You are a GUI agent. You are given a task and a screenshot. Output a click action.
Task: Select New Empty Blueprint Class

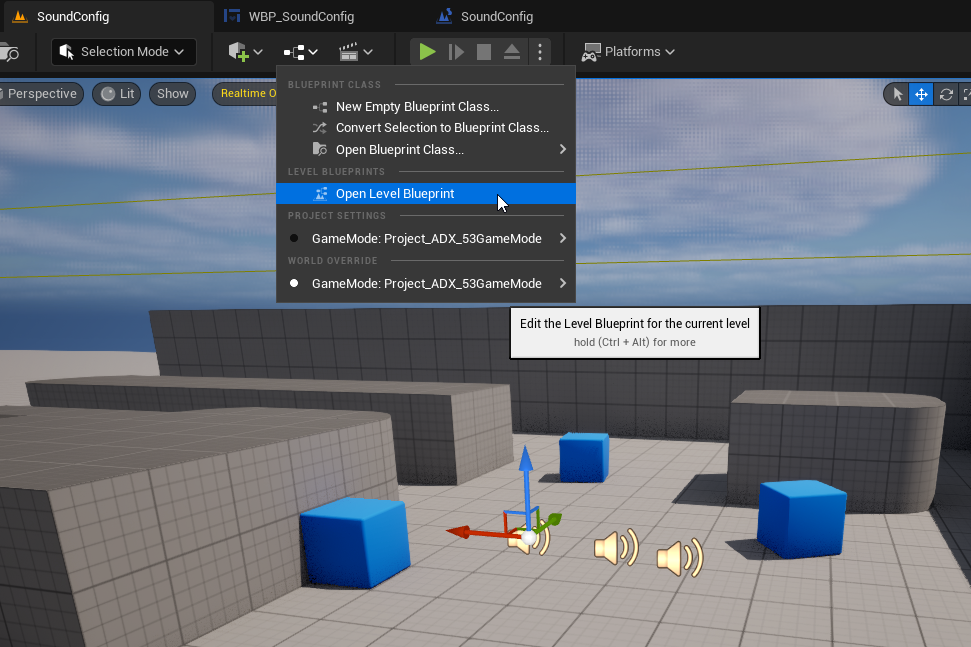click(425, 106)
